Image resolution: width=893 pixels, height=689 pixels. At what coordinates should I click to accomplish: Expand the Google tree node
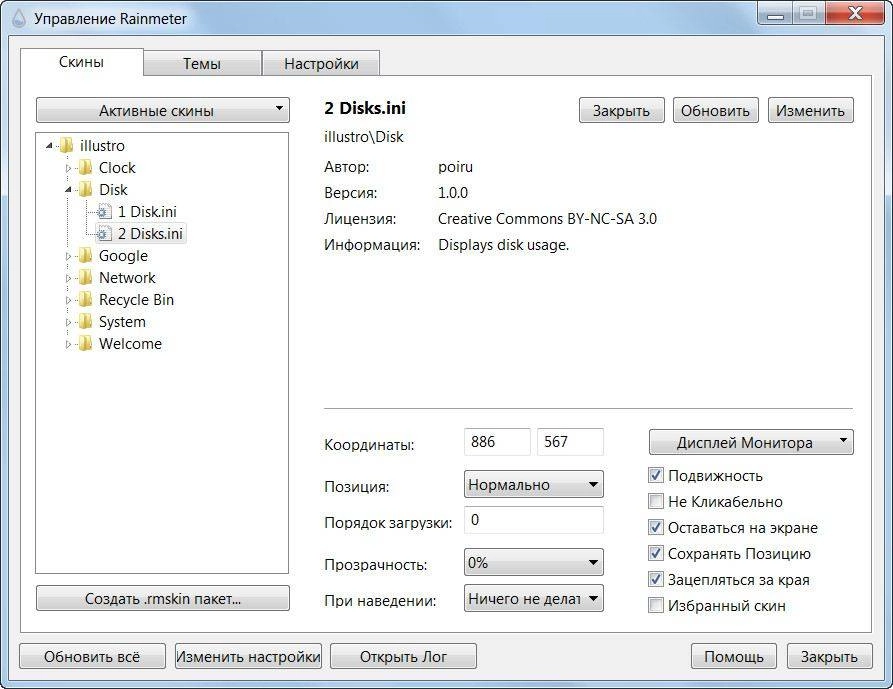[68, 257]
